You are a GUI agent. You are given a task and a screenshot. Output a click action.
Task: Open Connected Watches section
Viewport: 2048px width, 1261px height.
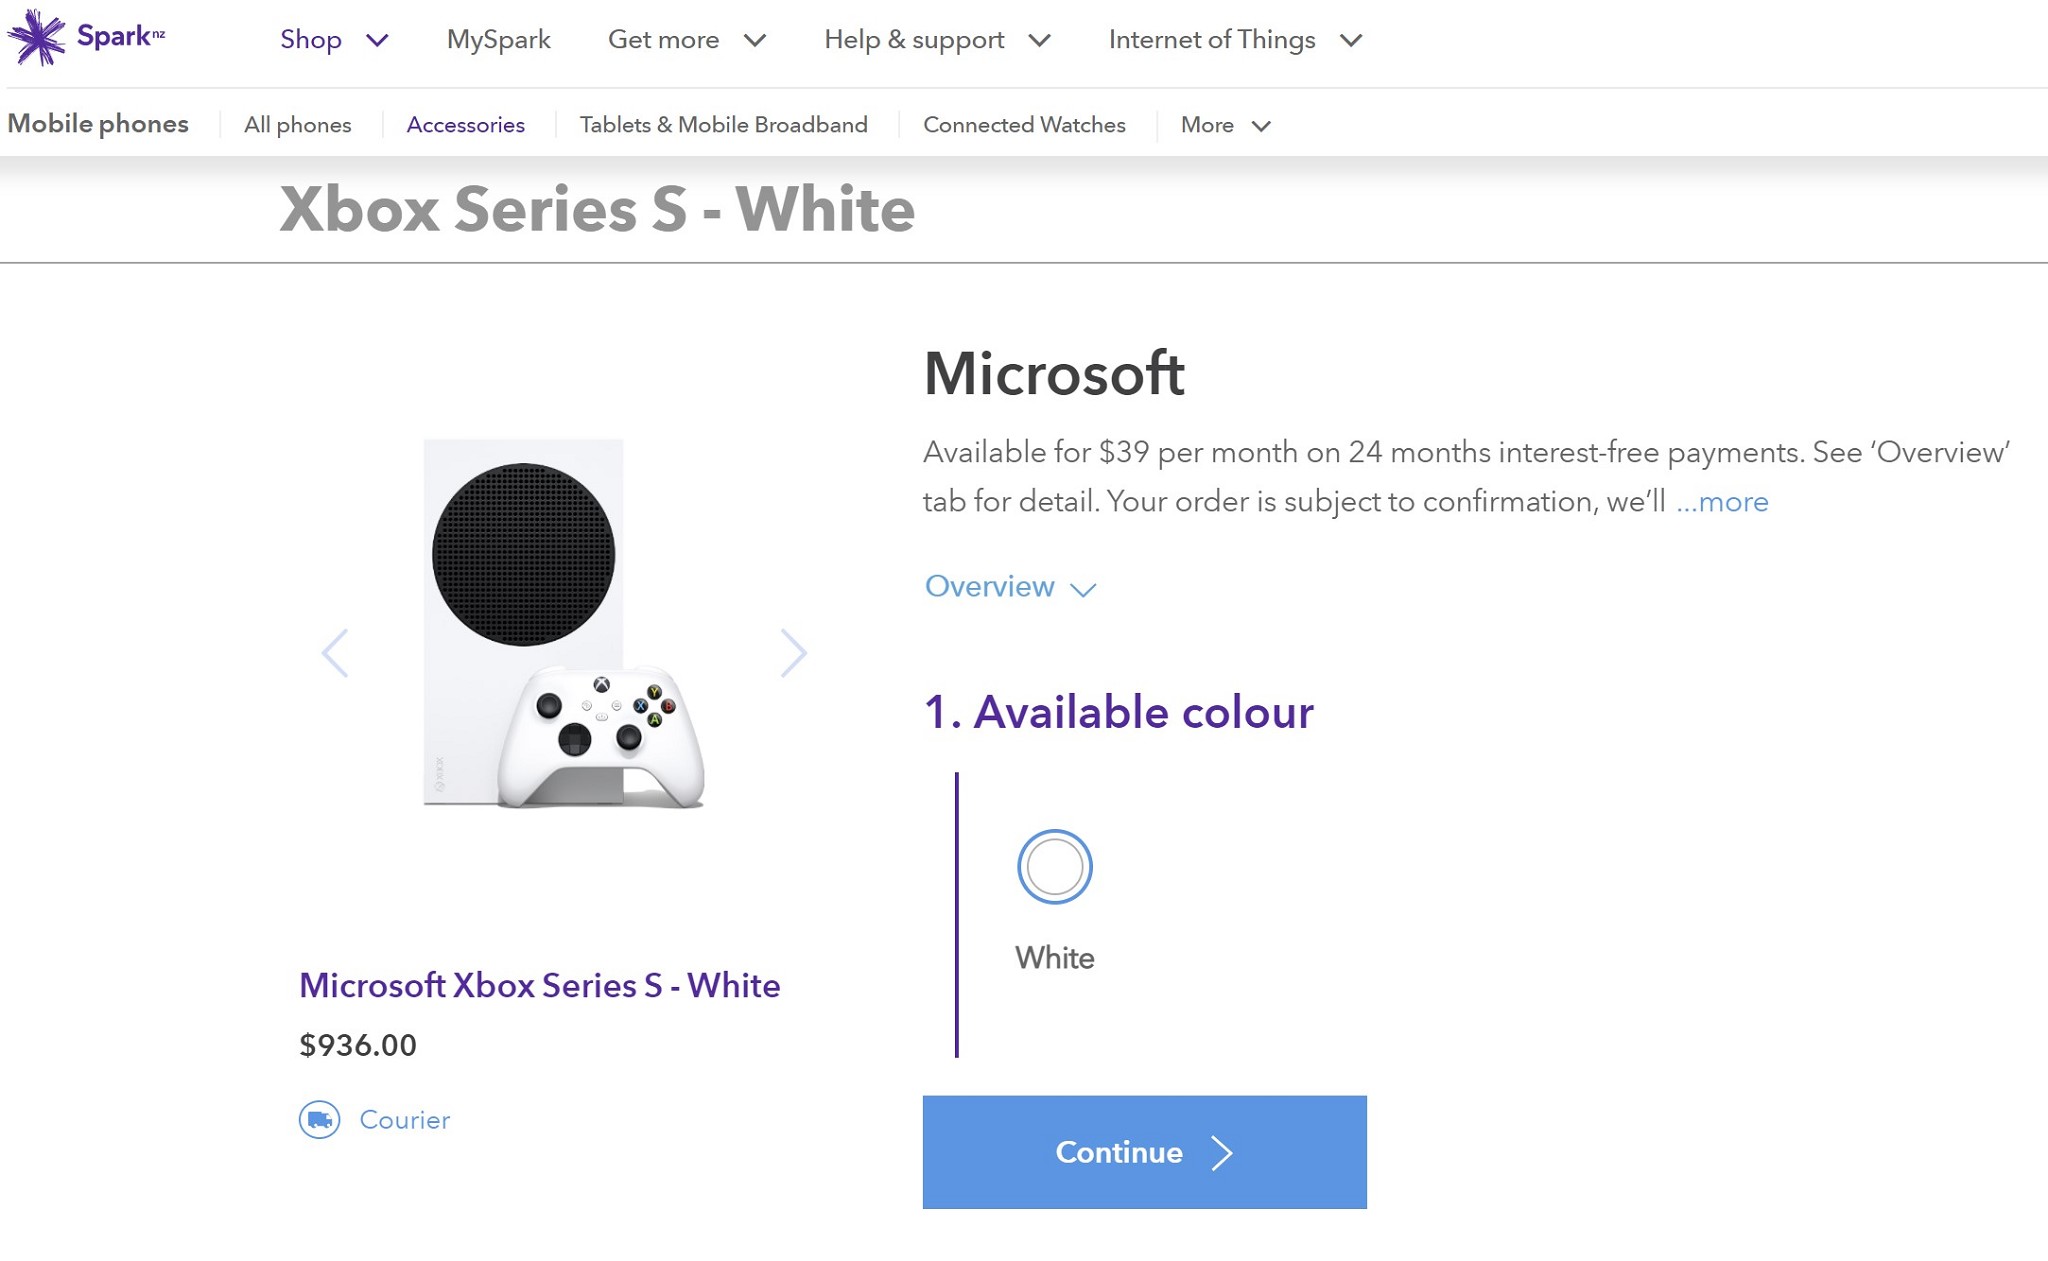pyautogui.click(x=1023, y=125)
